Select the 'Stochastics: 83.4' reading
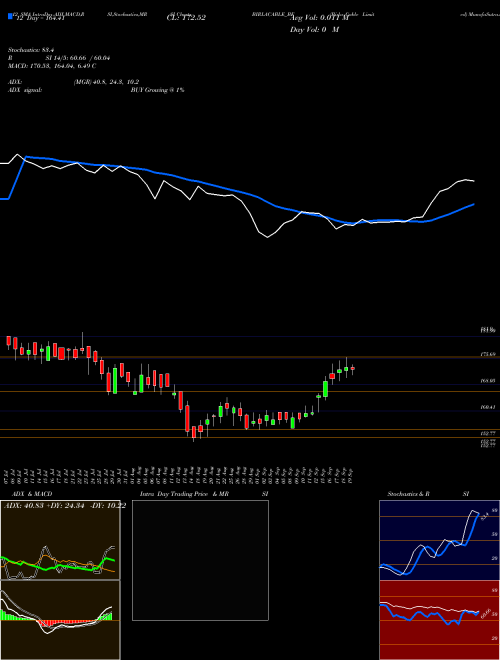This screenshot has height=660, width=500. [x=31, y=50]
